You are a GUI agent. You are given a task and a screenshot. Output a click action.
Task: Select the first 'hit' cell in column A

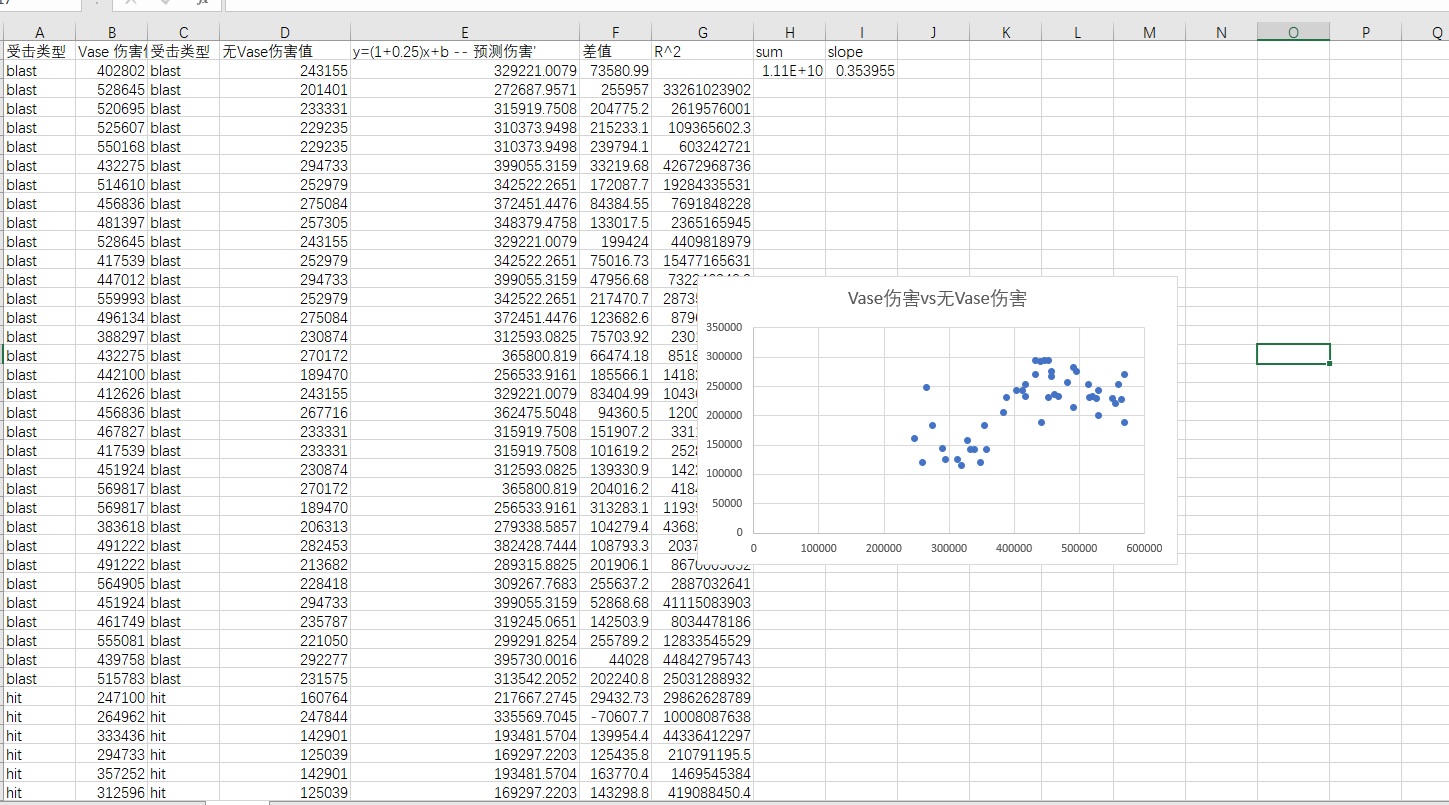click(x=39, y=698)
